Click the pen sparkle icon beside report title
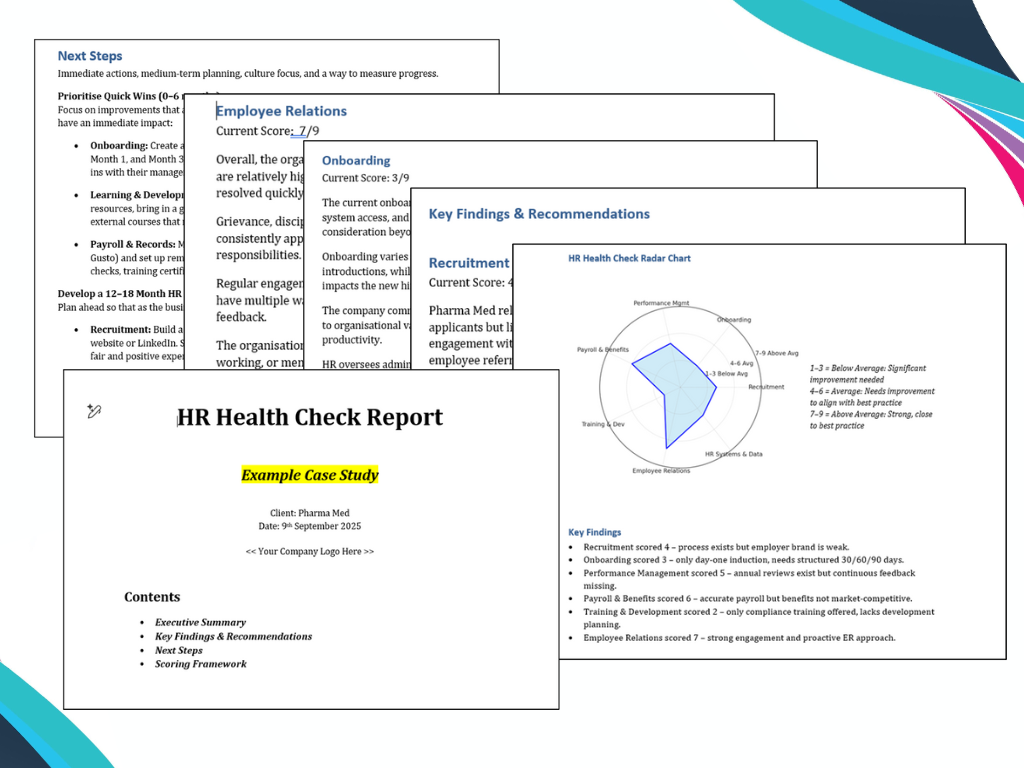Image resolution: width=1024 pixels, height=768 pixels. pyautogui.click(x=94, y=411)
